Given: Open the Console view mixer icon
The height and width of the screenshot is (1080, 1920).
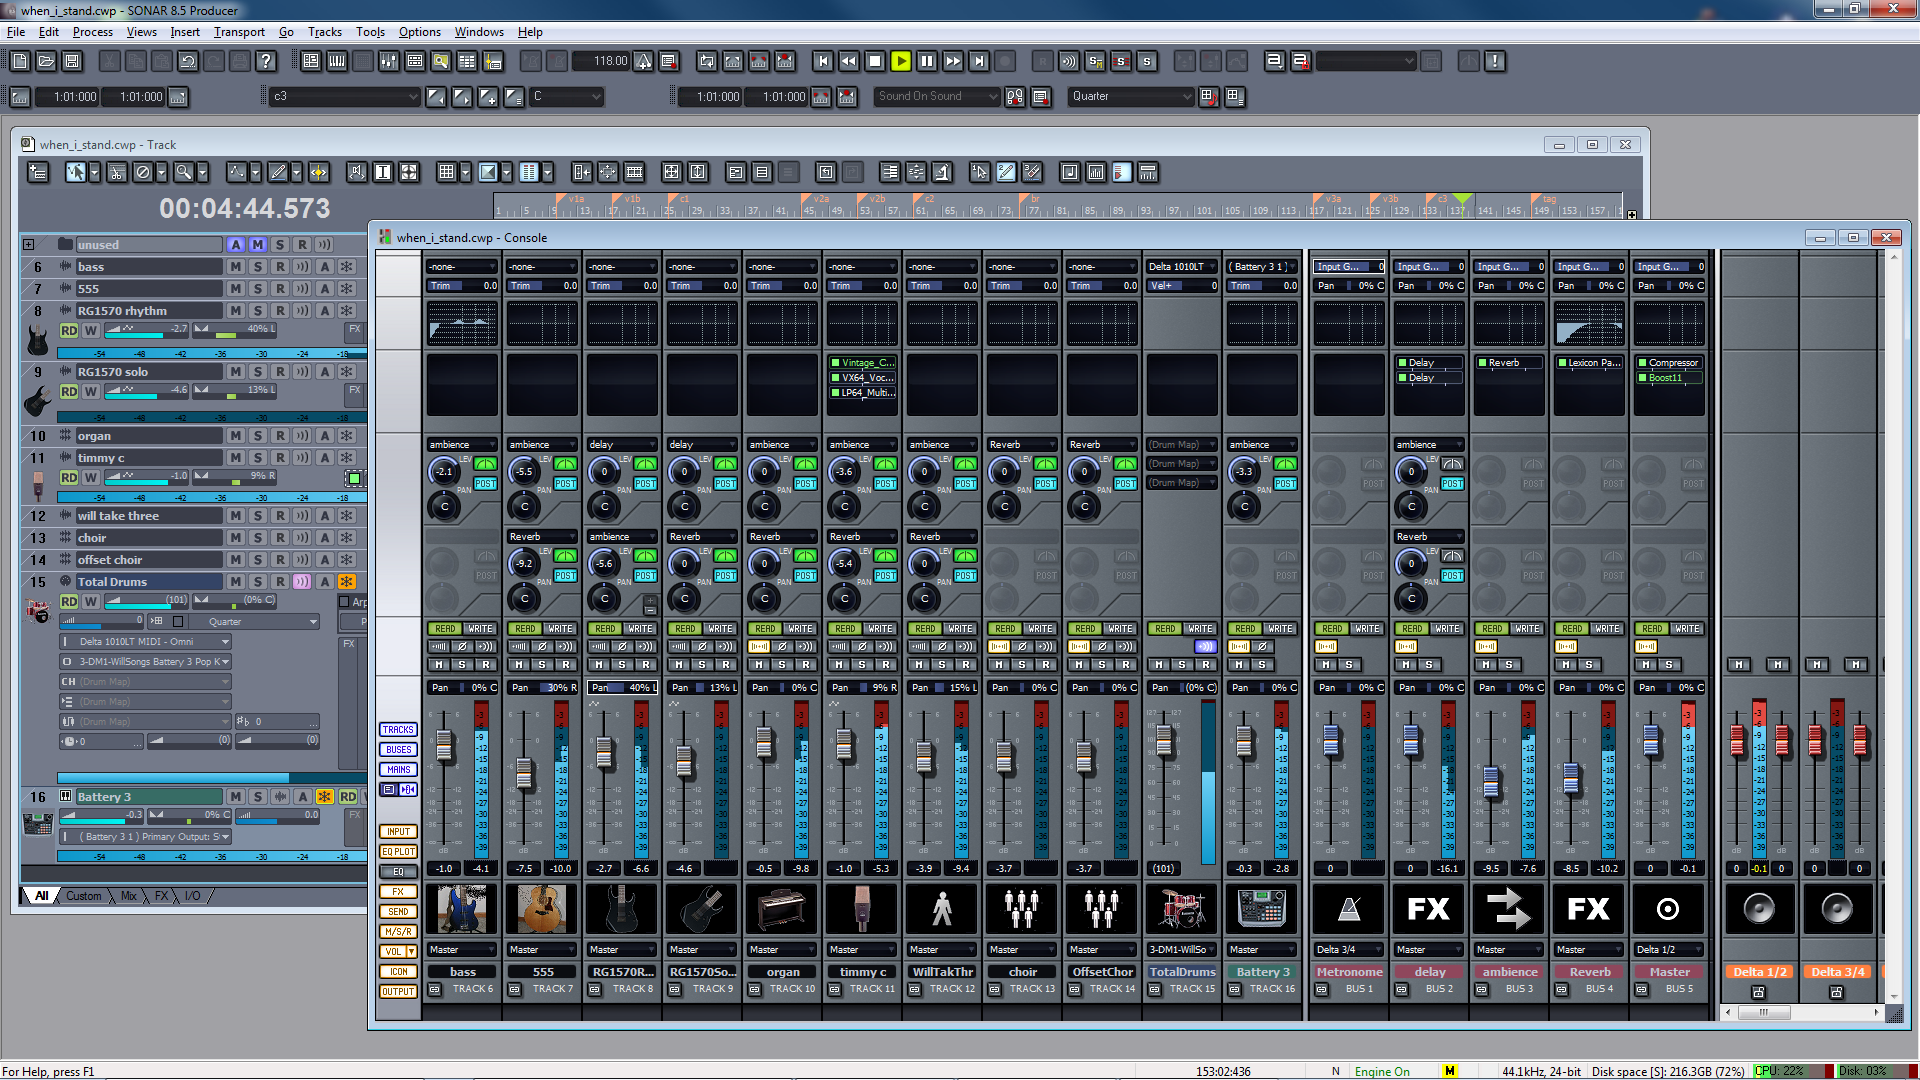Looking at the screenshot, I should 389,61.
